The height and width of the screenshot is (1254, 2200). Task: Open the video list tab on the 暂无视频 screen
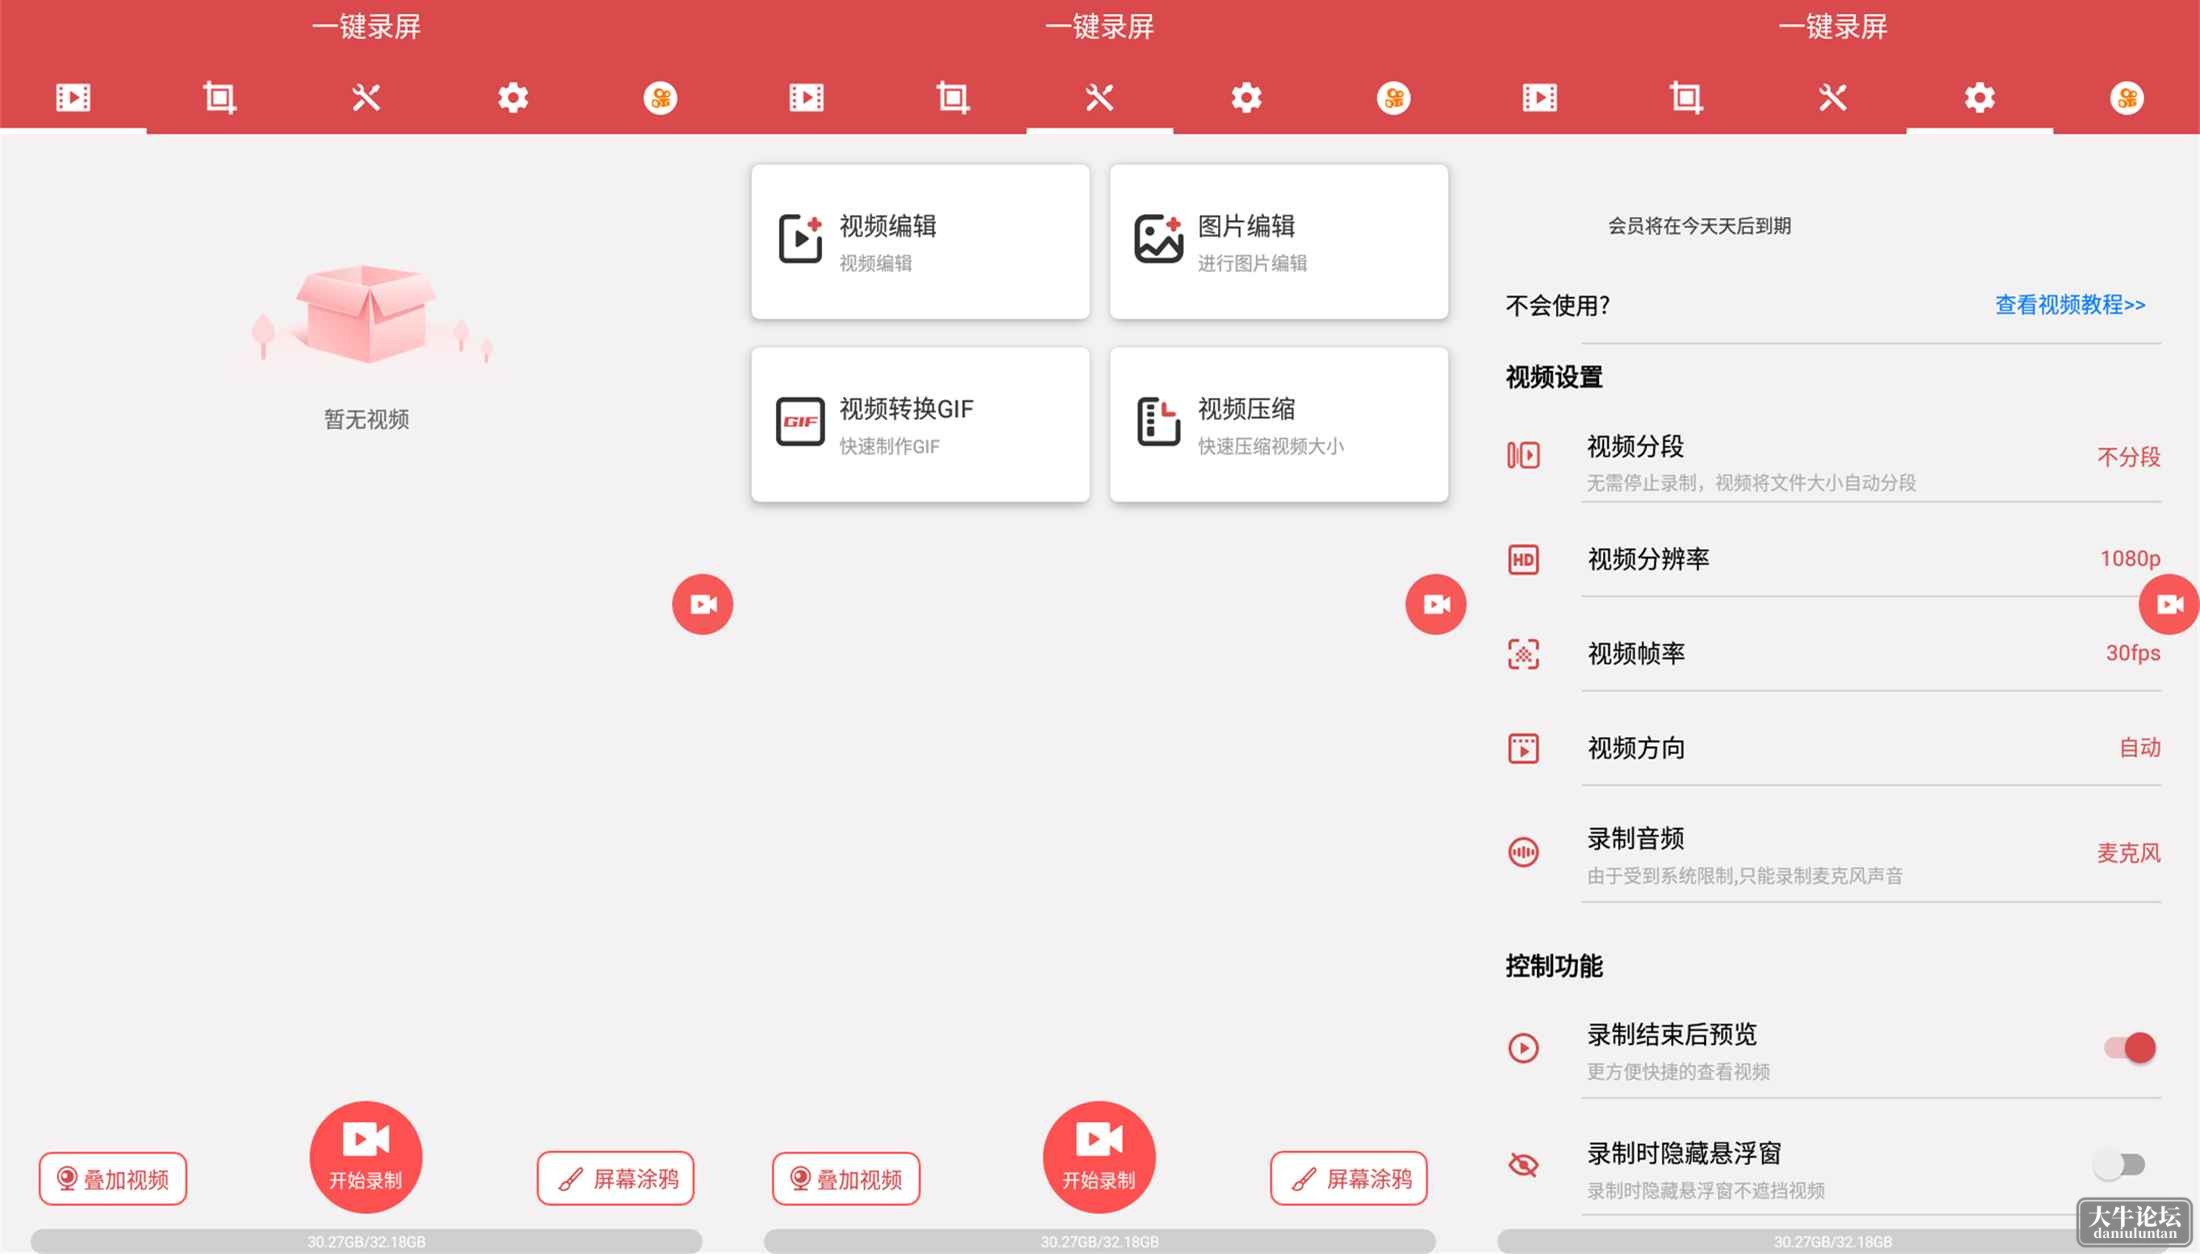click(x=73, y=98)
